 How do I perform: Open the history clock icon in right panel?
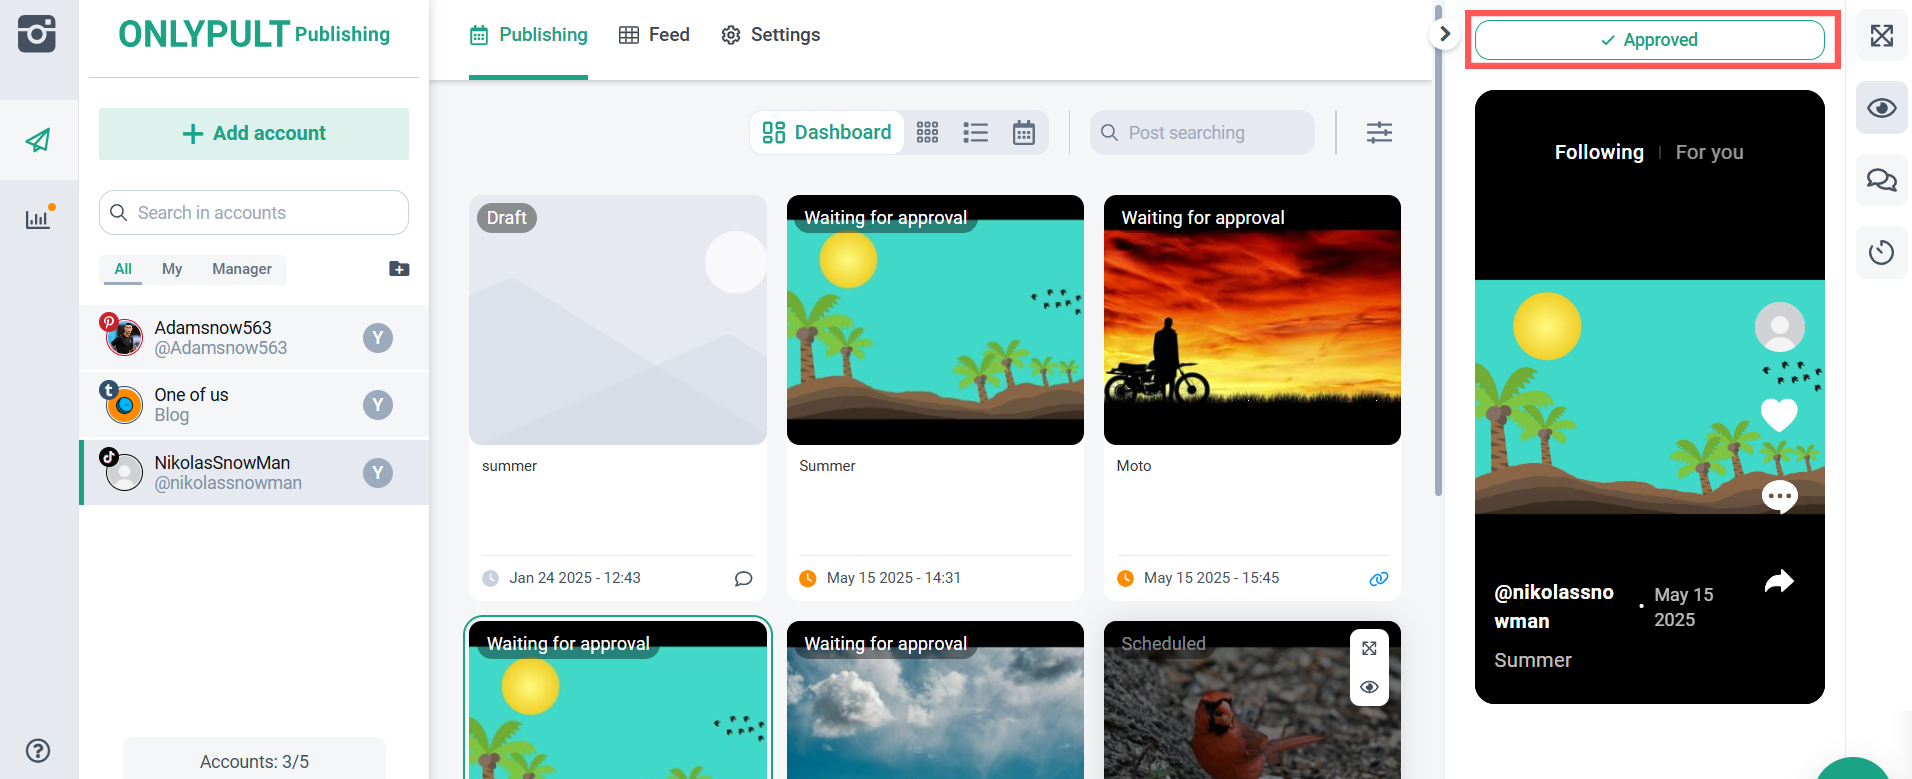(1881, 252)
